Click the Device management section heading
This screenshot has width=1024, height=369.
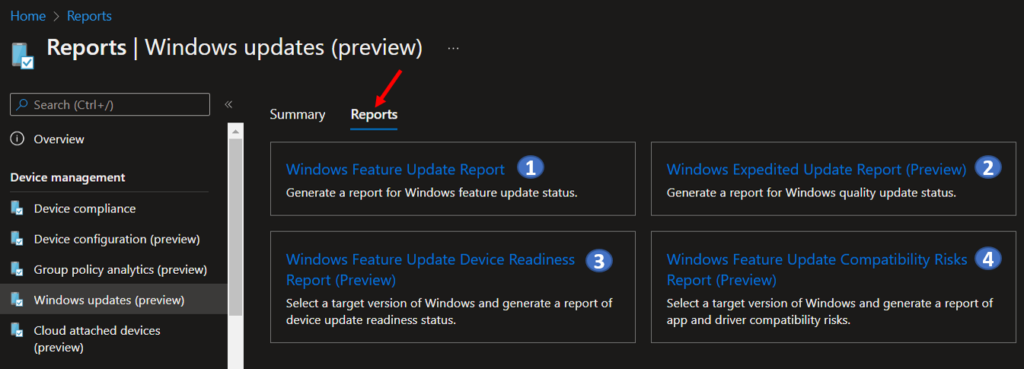(68, 178)
